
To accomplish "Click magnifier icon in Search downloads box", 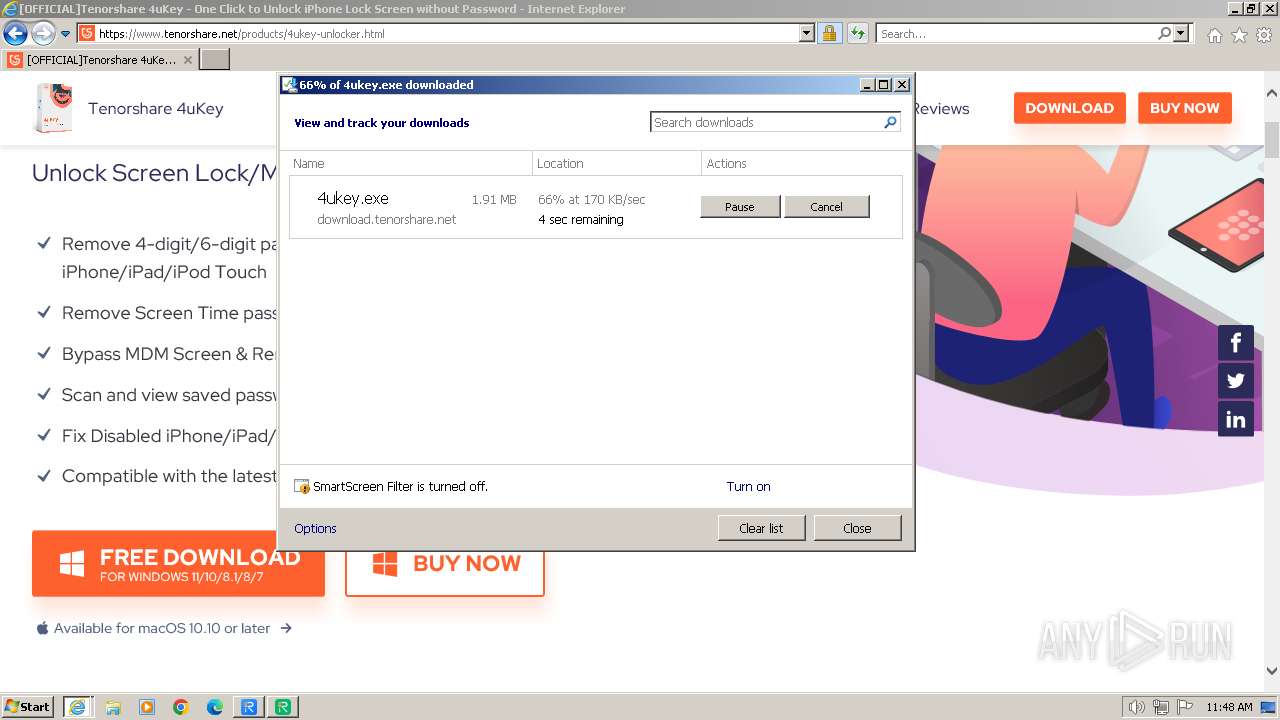I will [891, 122].
